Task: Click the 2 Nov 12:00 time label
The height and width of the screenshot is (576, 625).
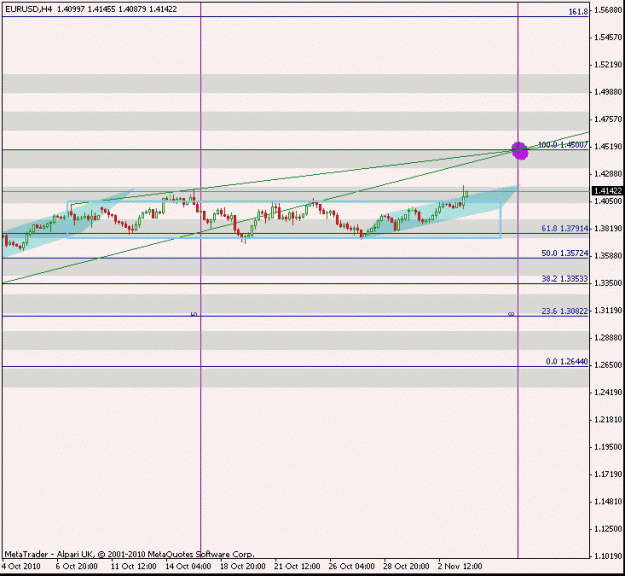Action: pyautogui.click(x=460, y=566)
